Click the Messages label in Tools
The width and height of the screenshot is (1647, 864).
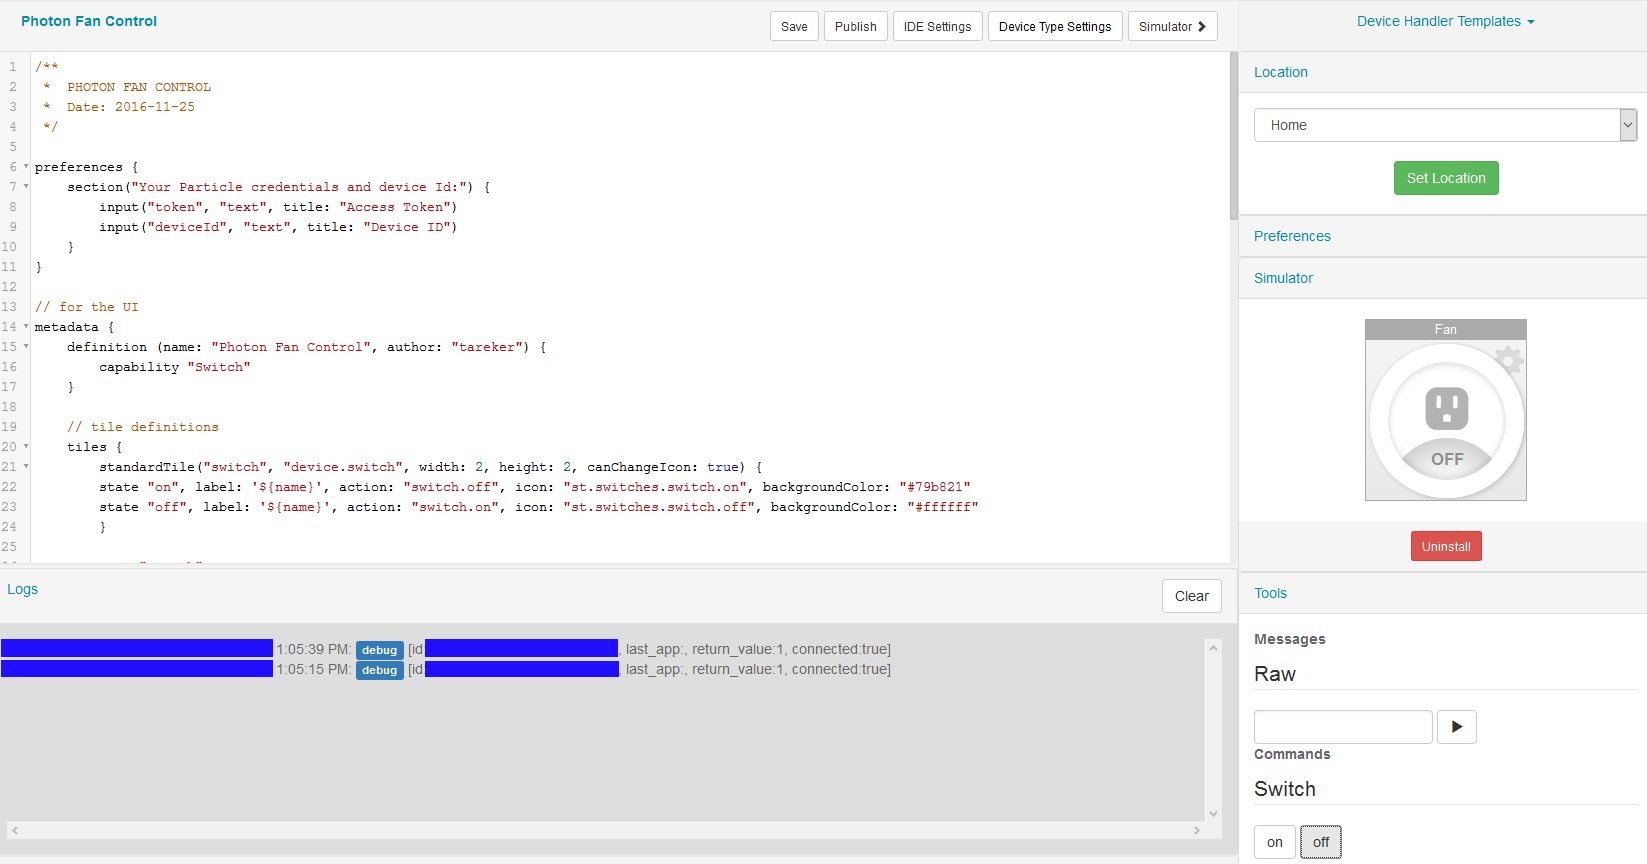[1289, 639]
